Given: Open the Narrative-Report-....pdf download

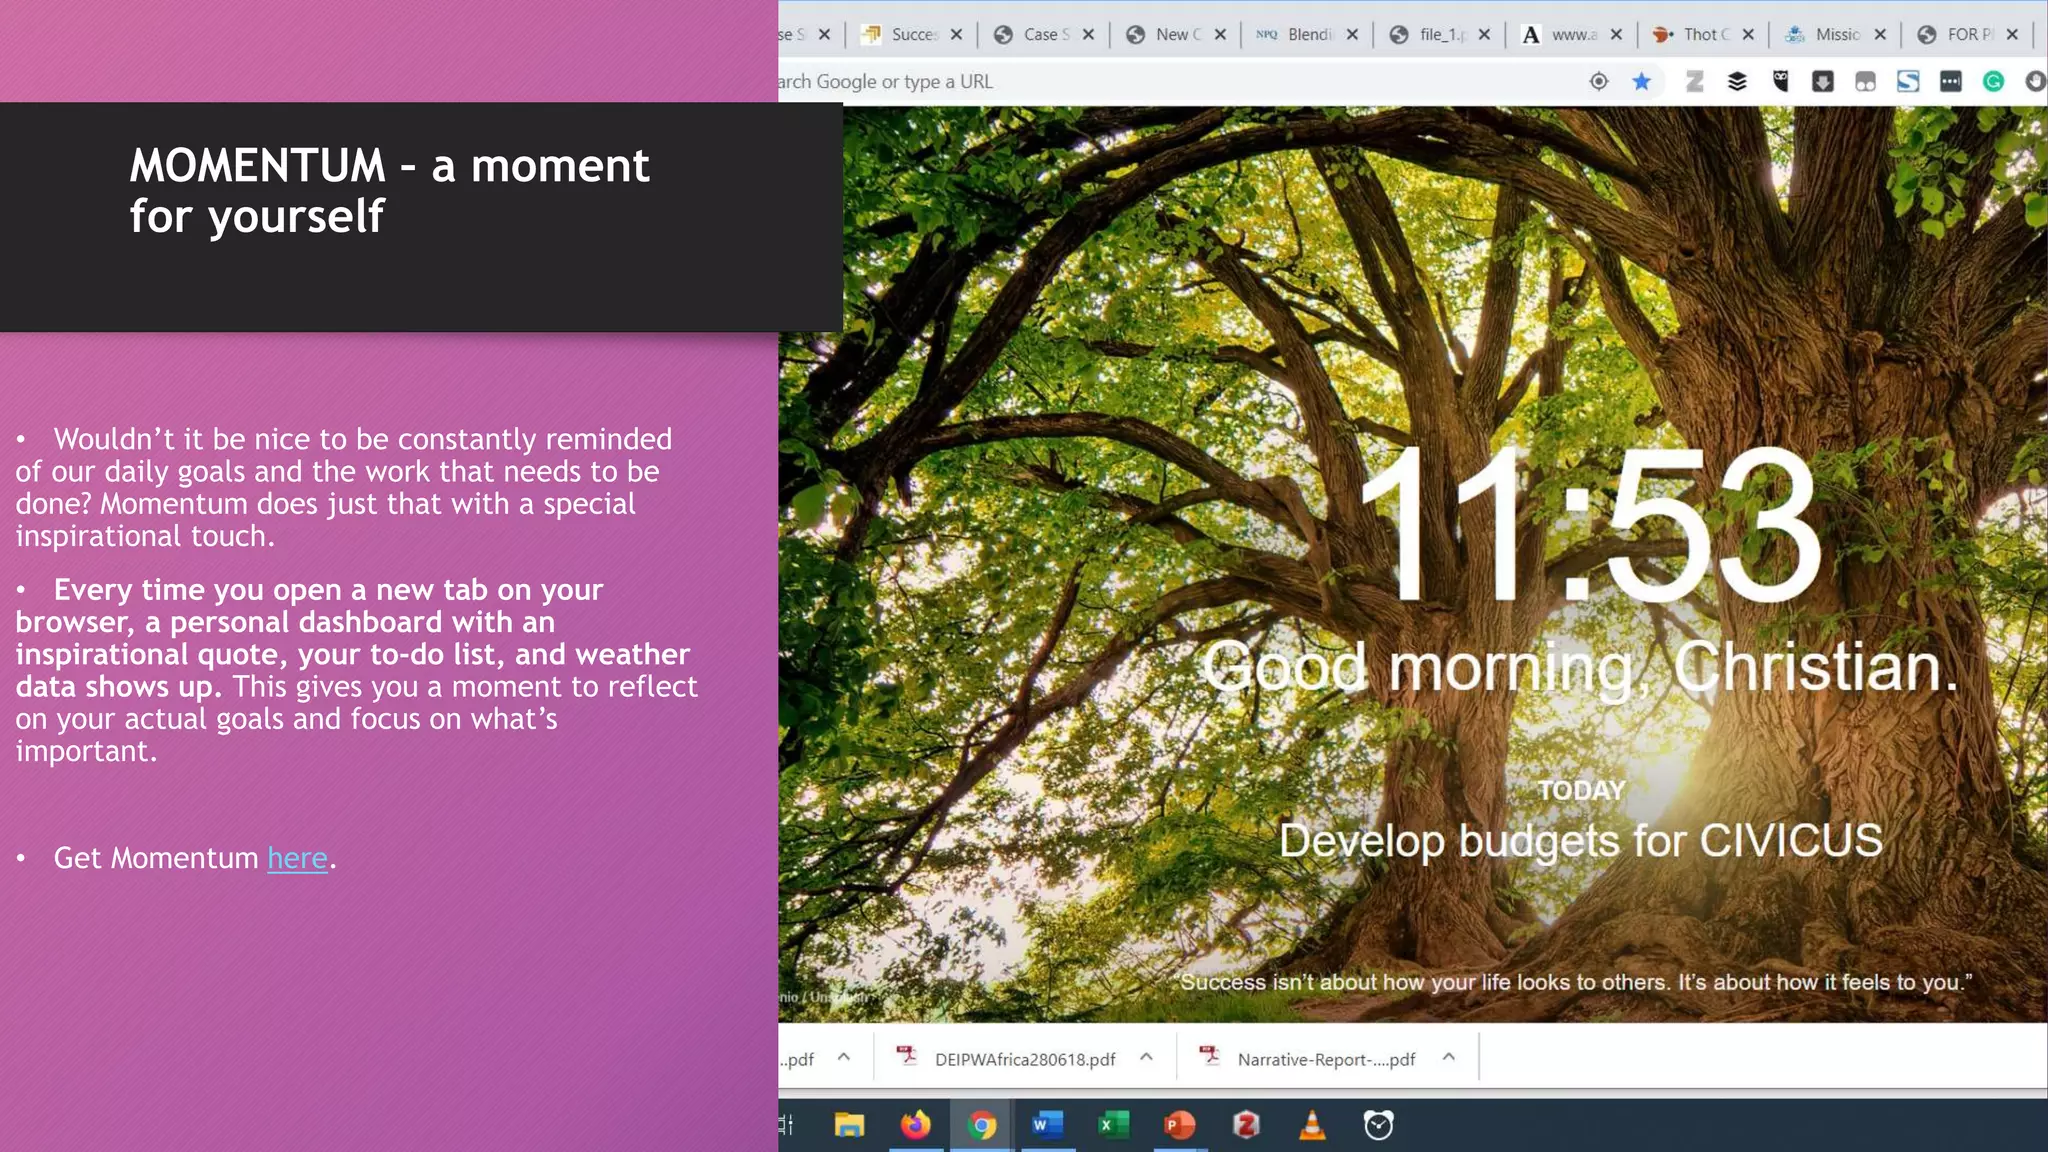Looking at the screenshot, I should [1326, 1059].
